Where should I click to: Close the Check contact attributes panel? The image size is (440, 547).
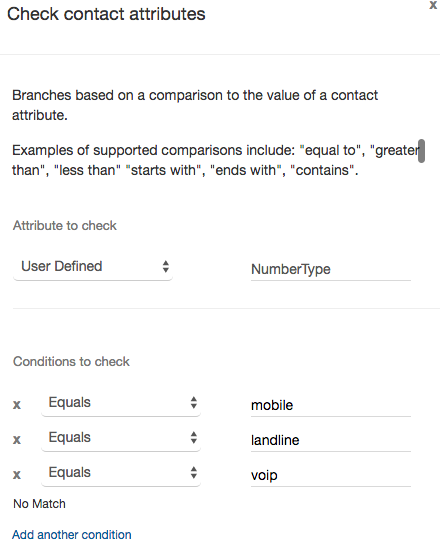point(433,5)
